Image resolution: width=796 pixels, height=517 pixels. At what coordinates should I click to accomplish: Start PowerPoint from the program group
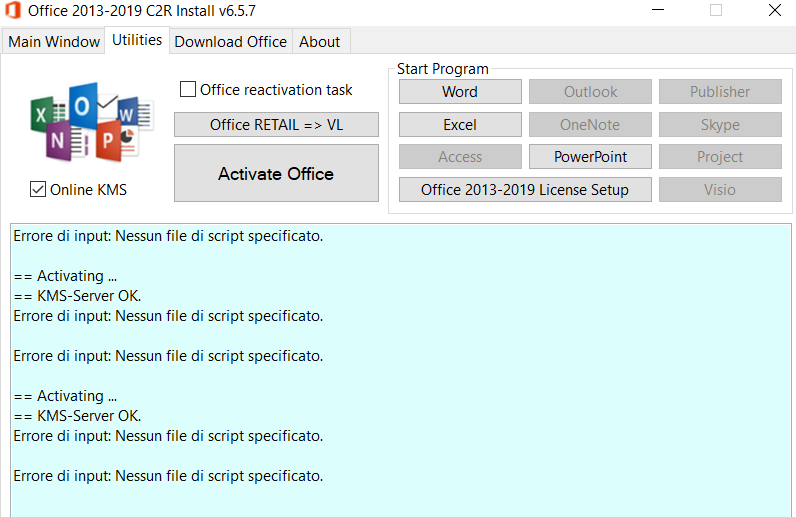(590, 156)
